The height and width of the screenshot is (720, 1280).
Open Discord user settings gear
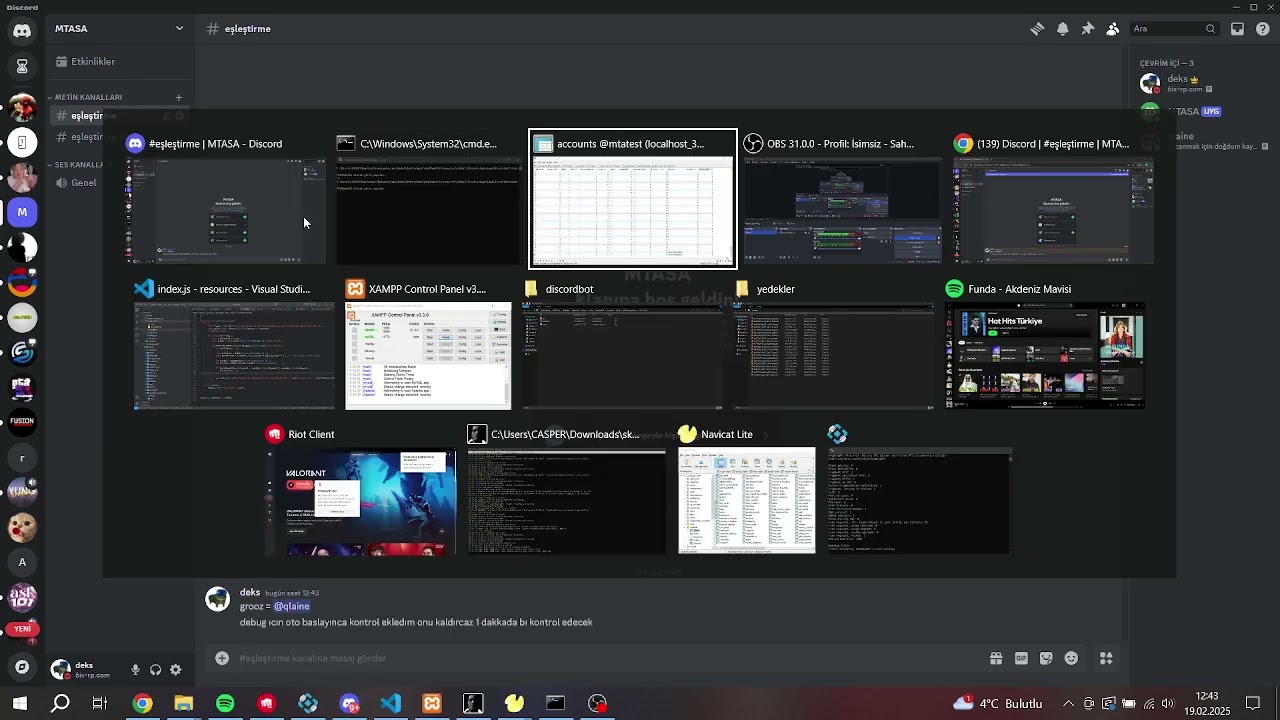[175, 670]
